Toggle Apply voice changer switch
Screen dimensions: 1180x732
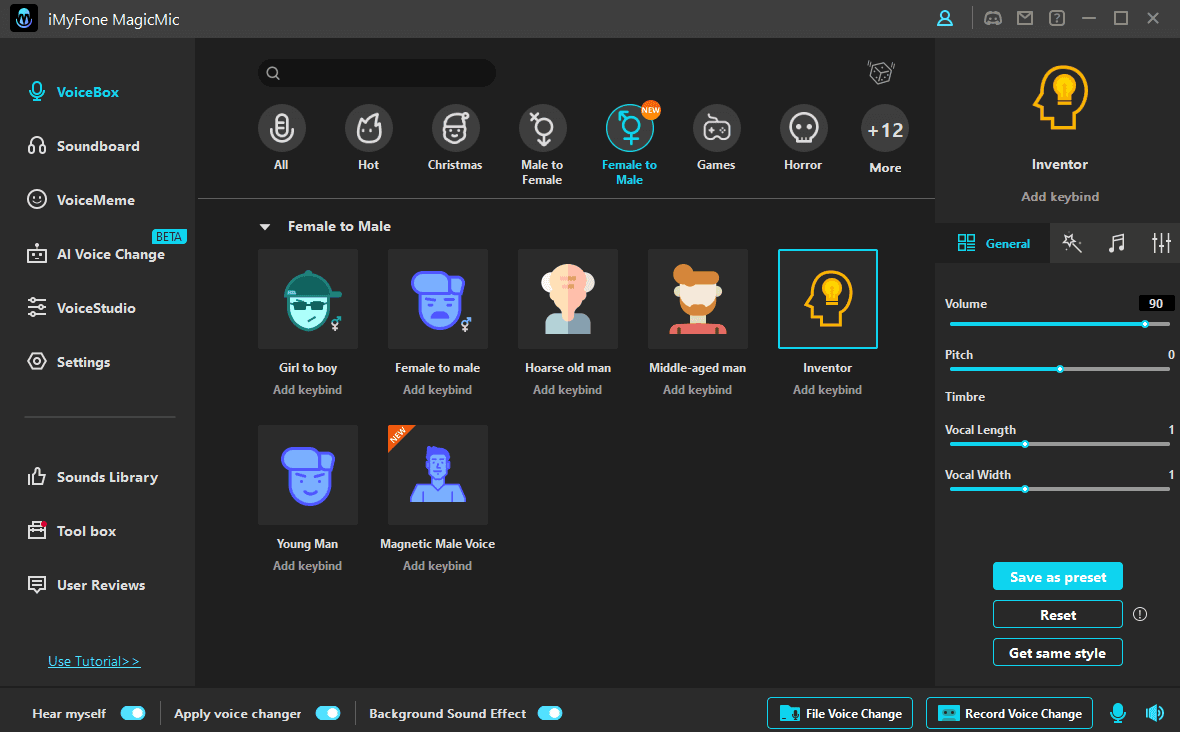(328, 713)
